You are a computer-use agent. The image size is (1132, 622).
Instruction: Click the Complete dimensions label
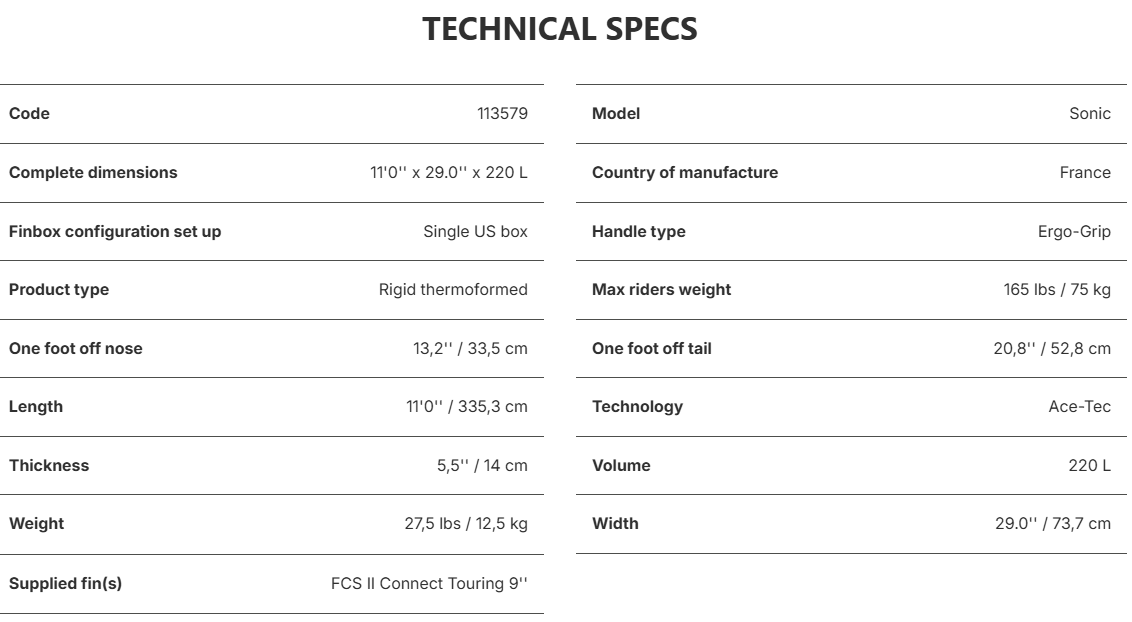pos(93,172)
